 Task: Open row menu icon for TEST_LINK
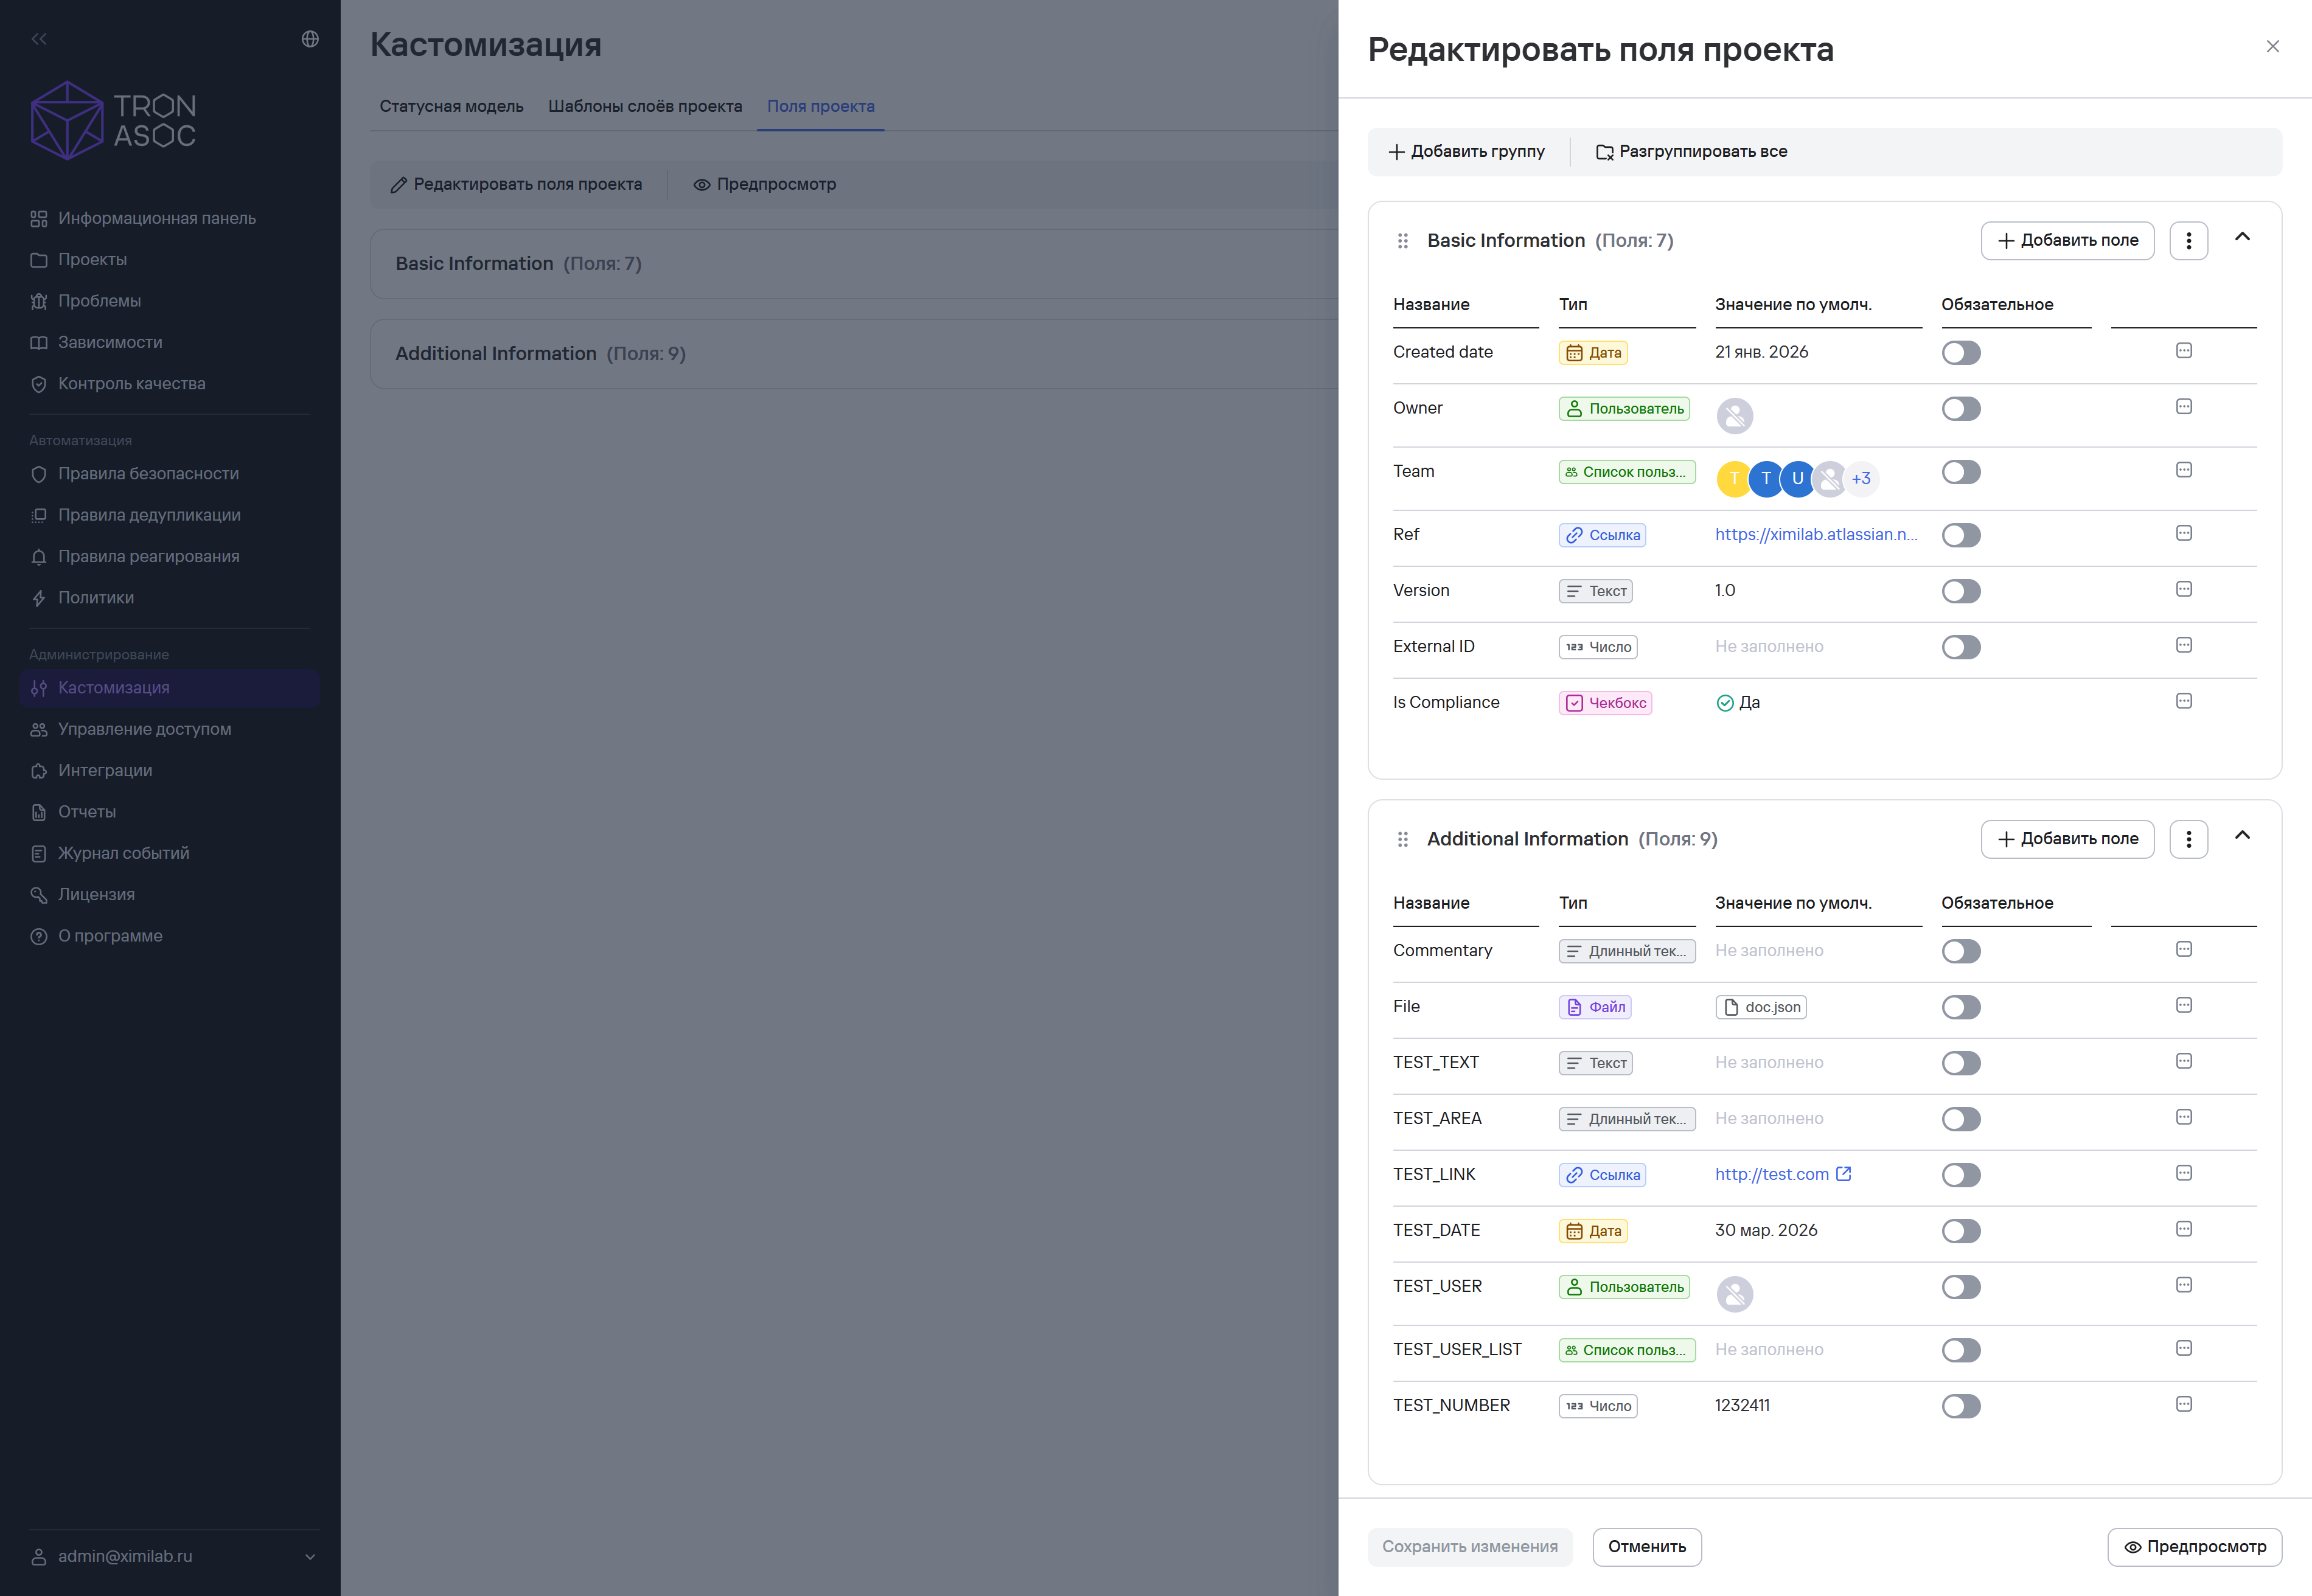(2184, 1173)
